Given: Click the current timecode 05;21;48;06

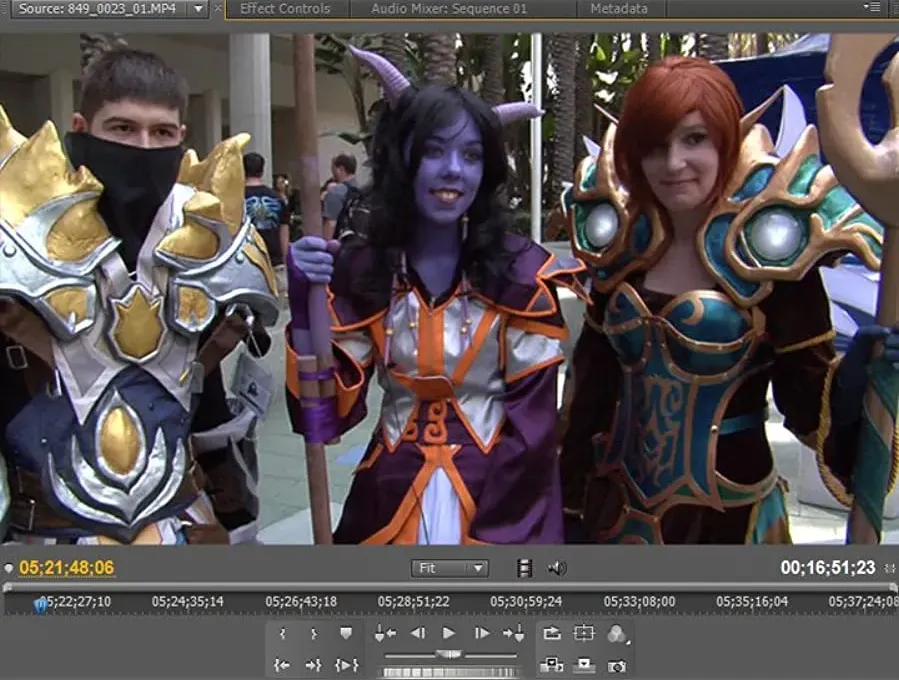Looking at the screenshot, I should [67, 568].
